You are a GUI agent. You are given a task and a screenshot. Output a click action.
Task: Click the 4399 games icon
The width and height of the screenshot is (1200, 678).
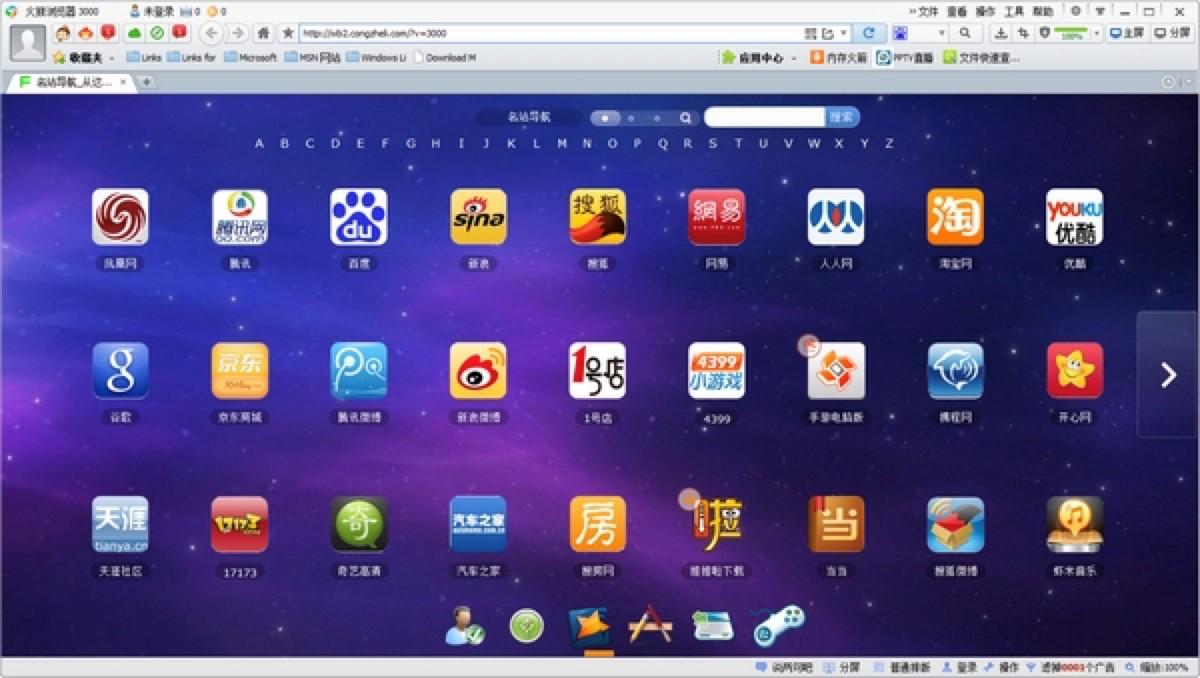tap(717, 370)
